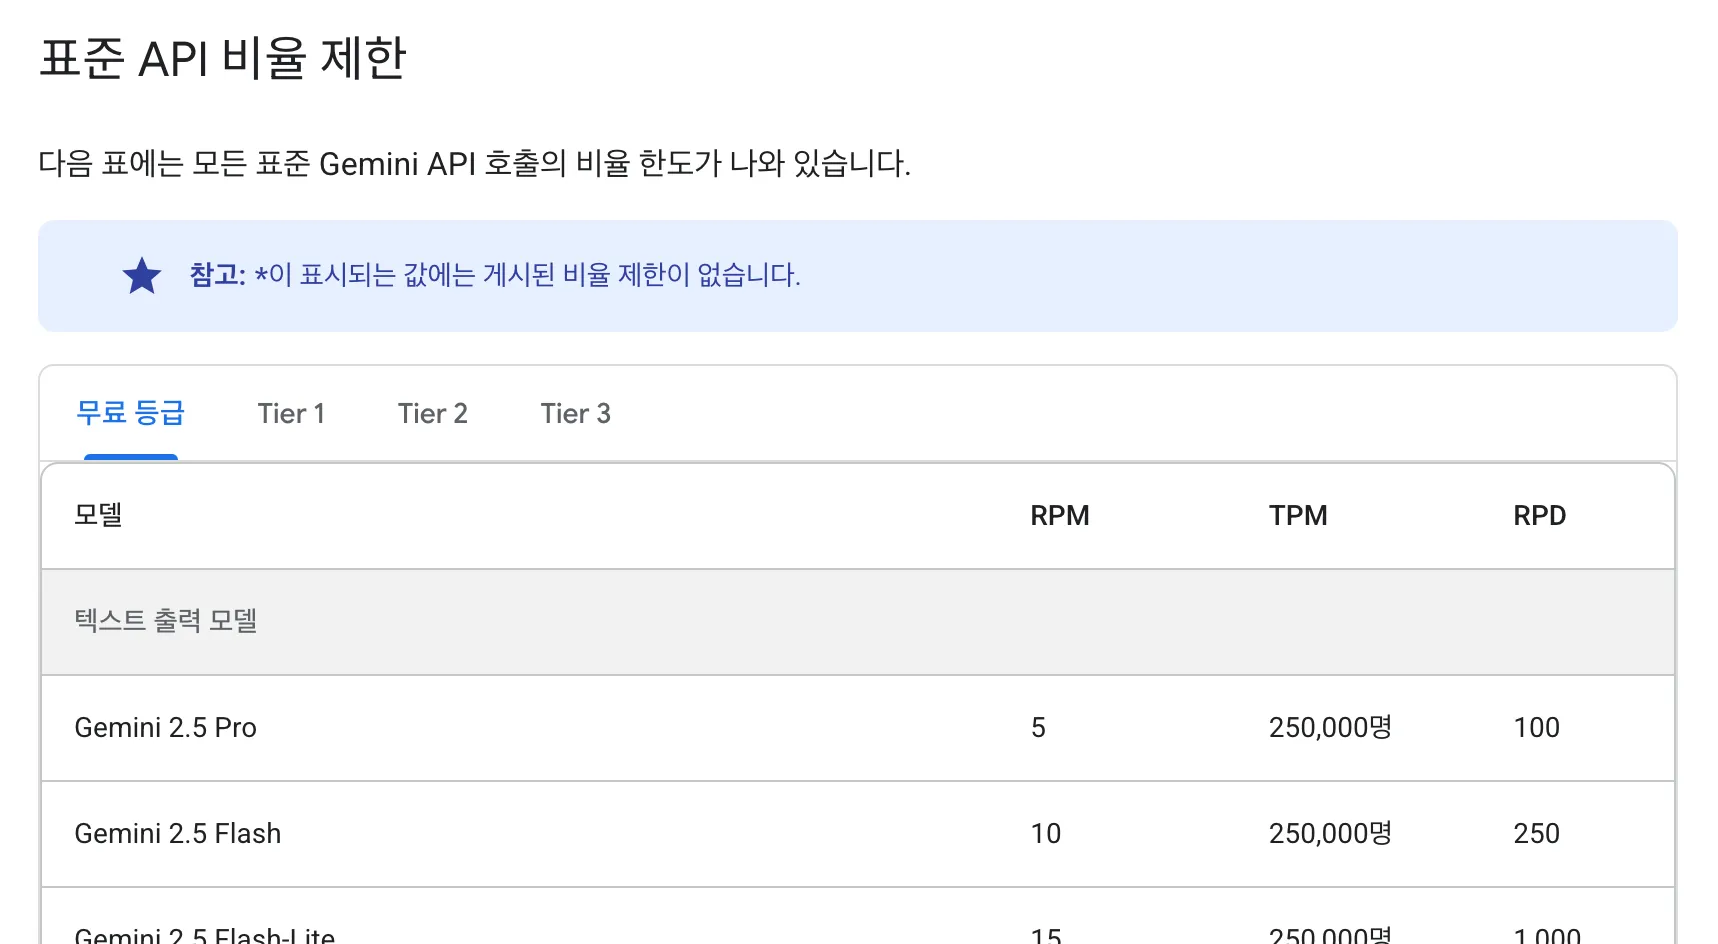Show the Tier 3 rate limits tab
Screen dimensions: 1718x944
pos(575,413)
